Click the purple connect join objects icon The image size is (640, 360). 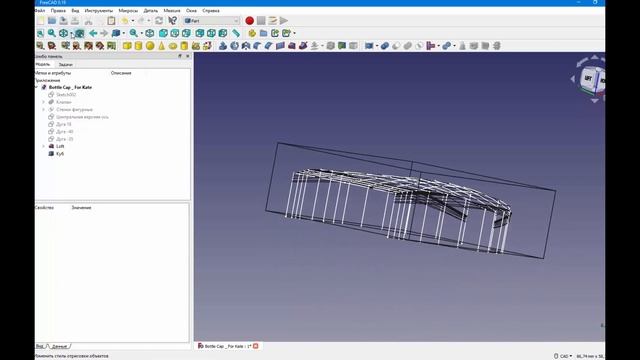(x=431, y=46)
